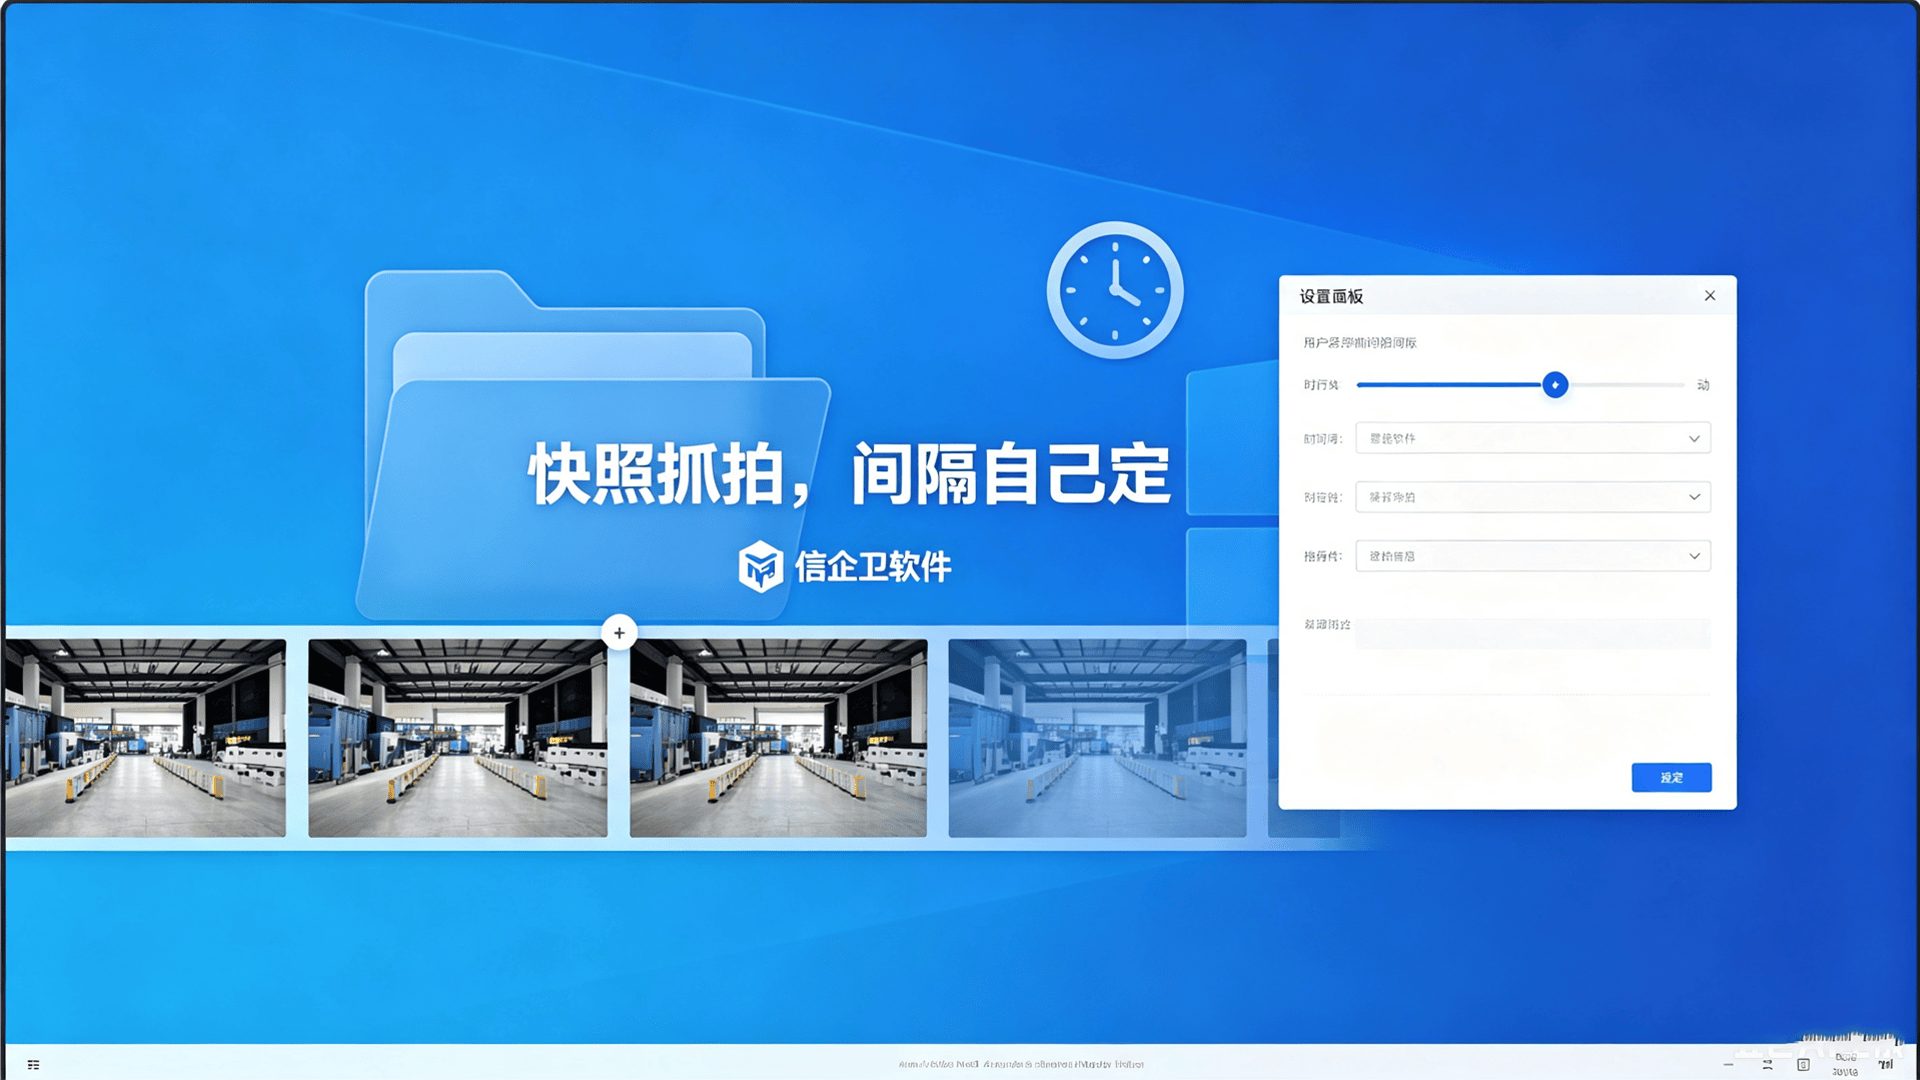This screenshot has width=1920, height=1080.
Task: Confirm with the blue button in the settings panel
Action: point(1671,777)
